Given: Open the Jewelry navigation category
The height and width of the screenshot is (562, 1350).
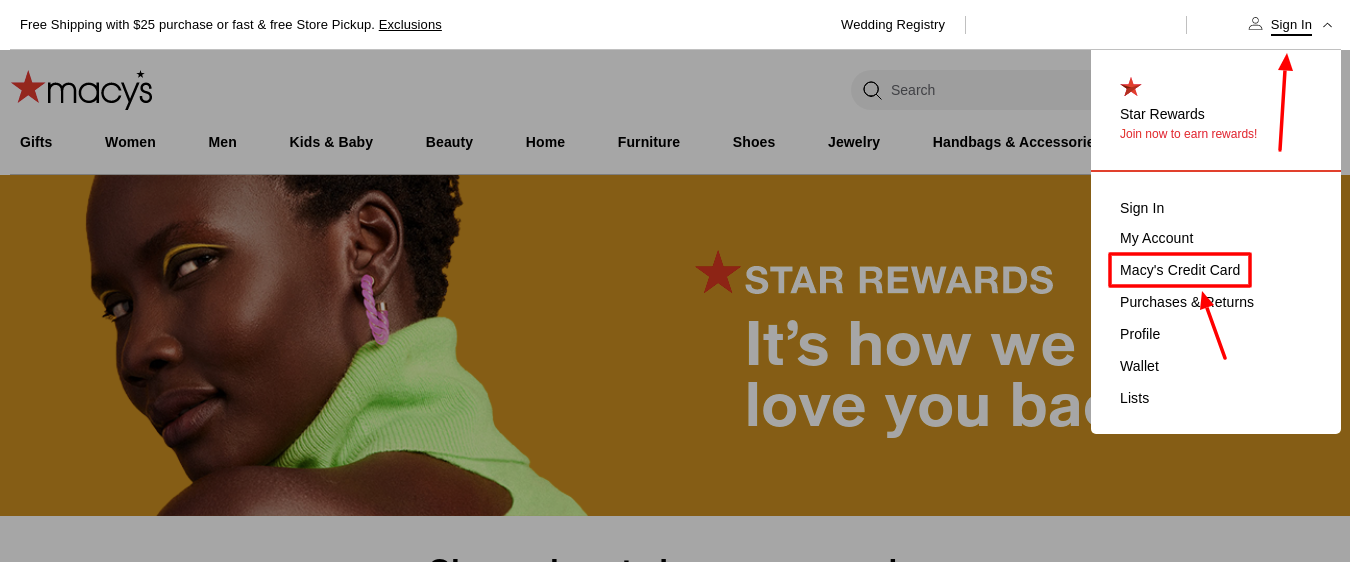Looking at the screenshot, I should point(854,142).
